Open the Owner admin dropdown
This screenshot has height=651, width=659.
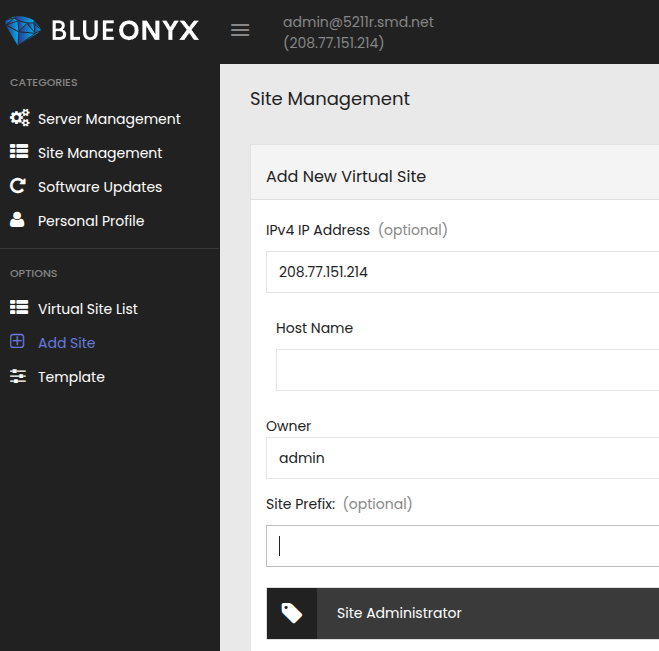[x=462, y=458]
